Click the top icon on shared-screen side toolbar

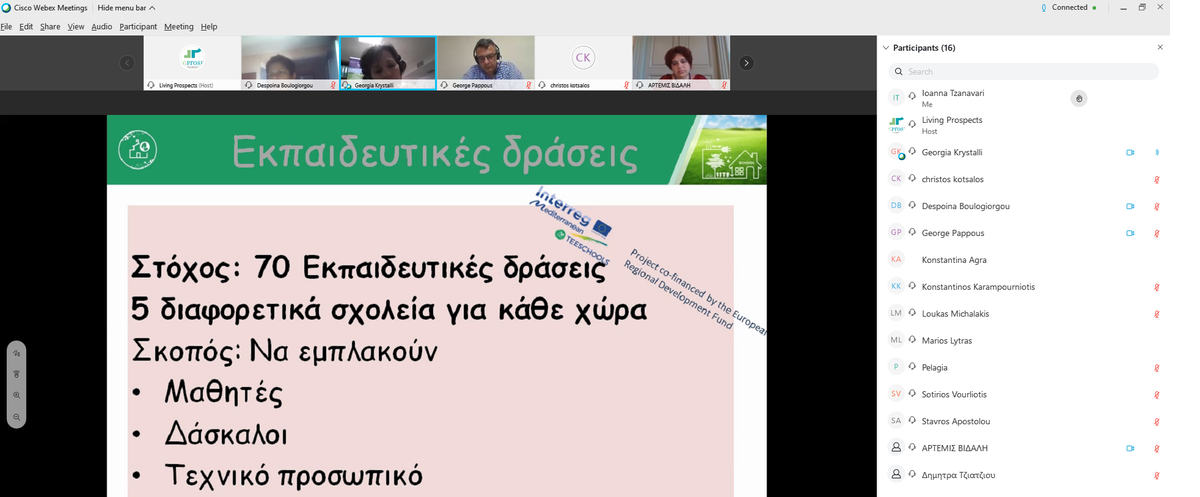coord(16,353)
